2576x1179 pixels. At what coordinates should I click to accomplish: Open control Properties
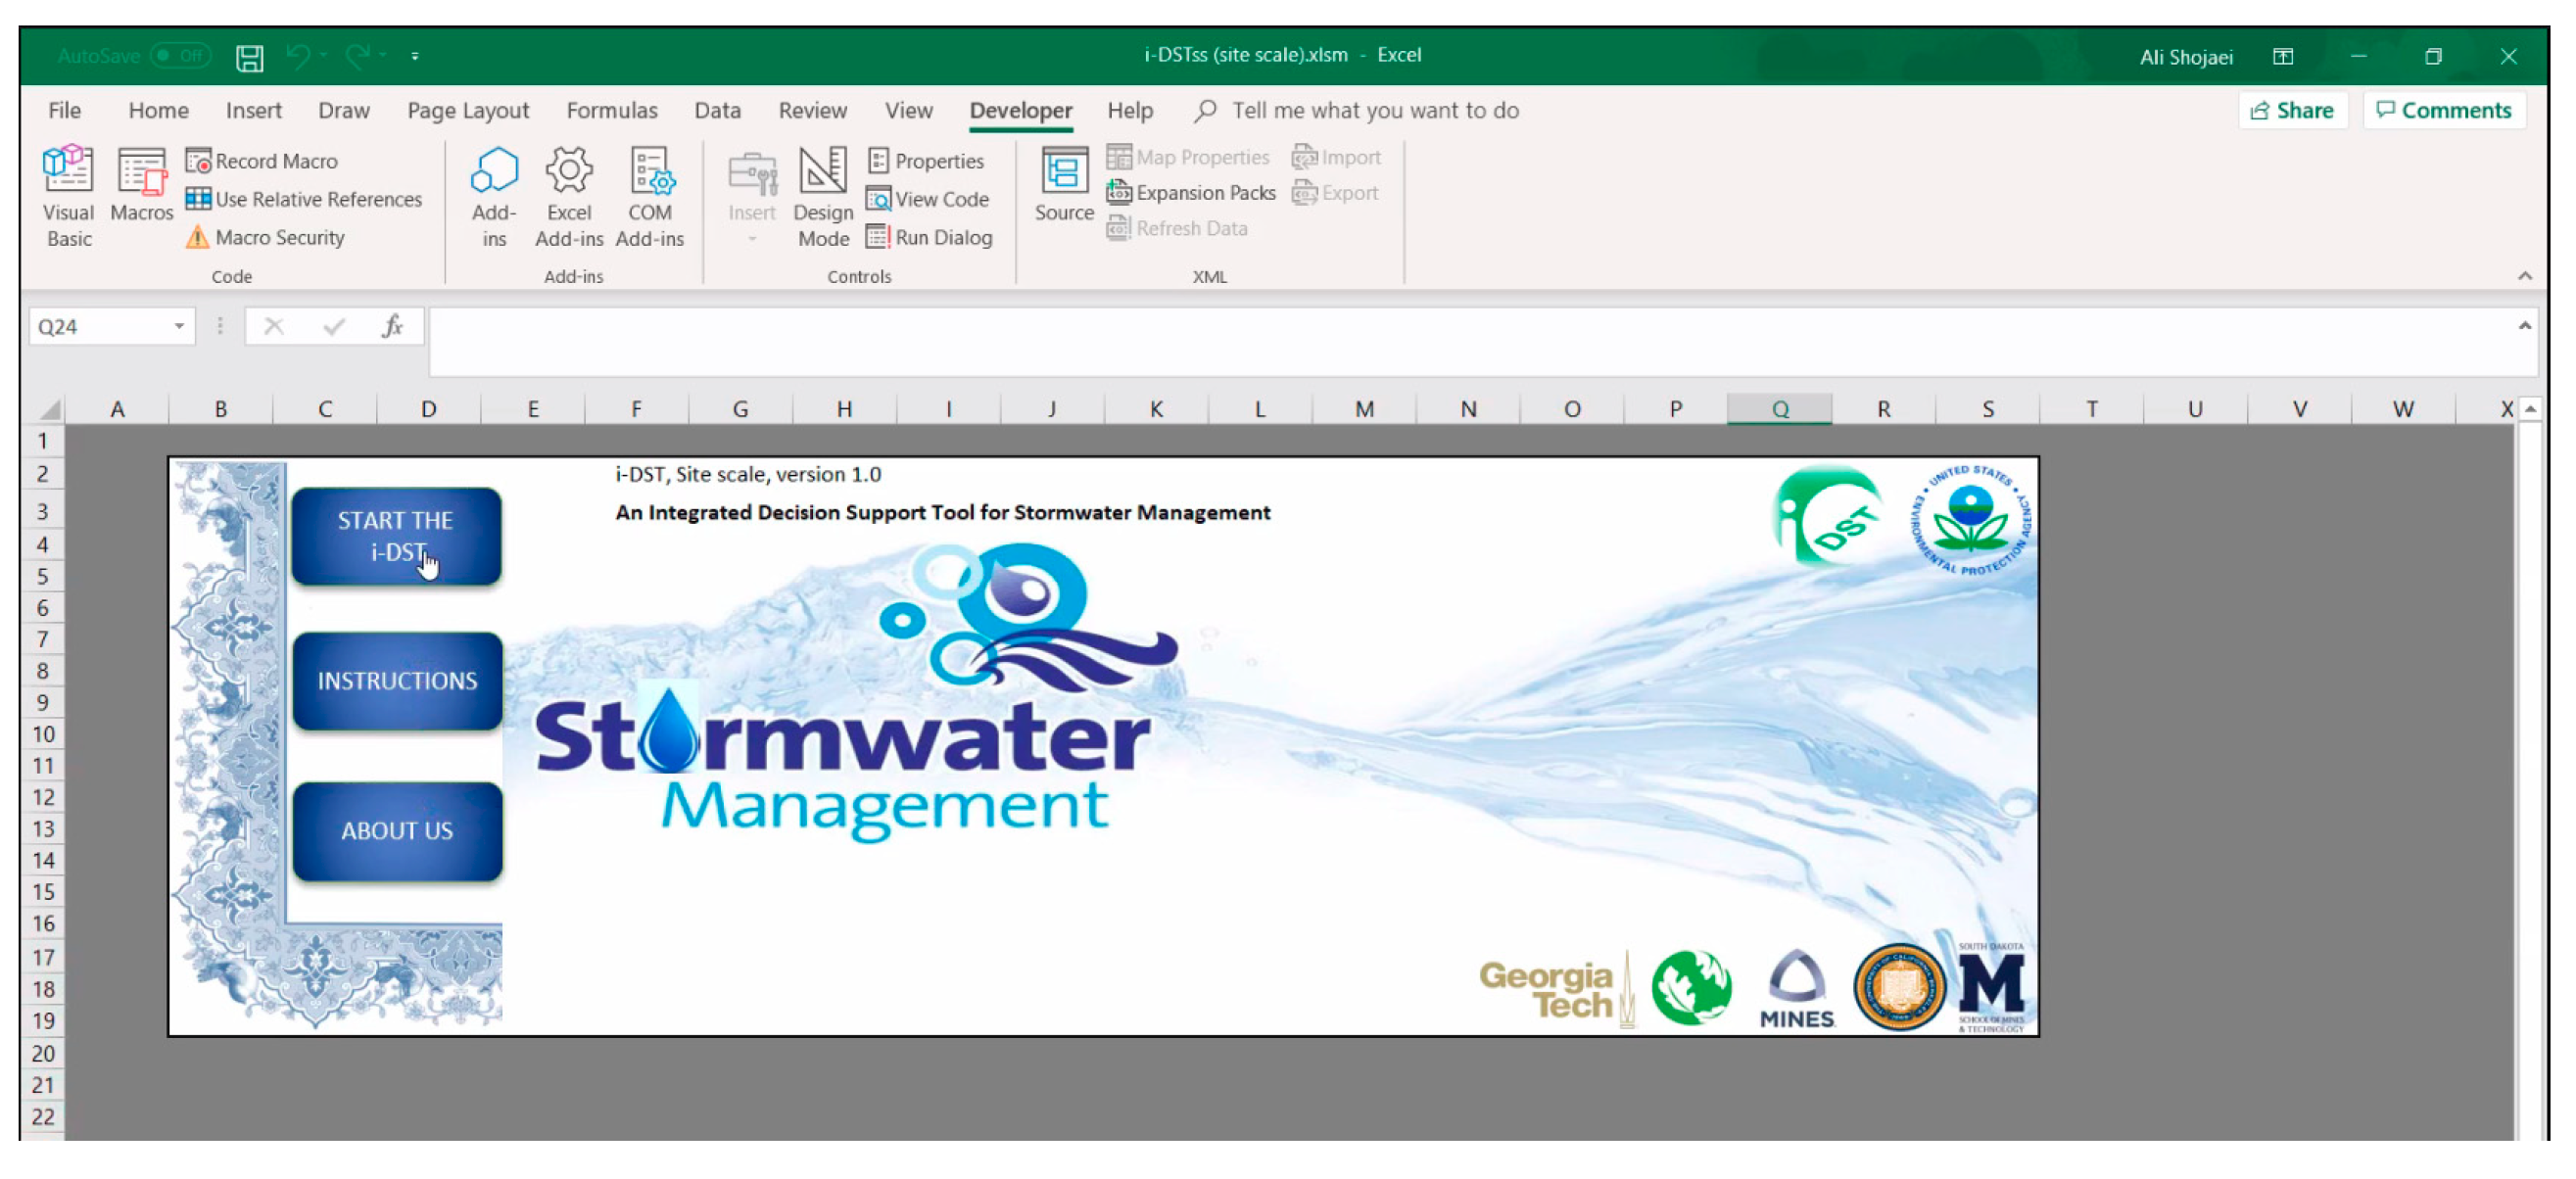coord(926,161)
